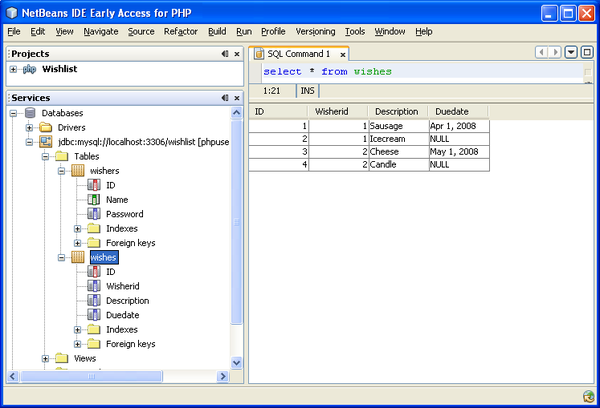Image resolution: width=600 pixels, height=408 pixels.
Task: Open the Versioning menu
Action: 315,31
